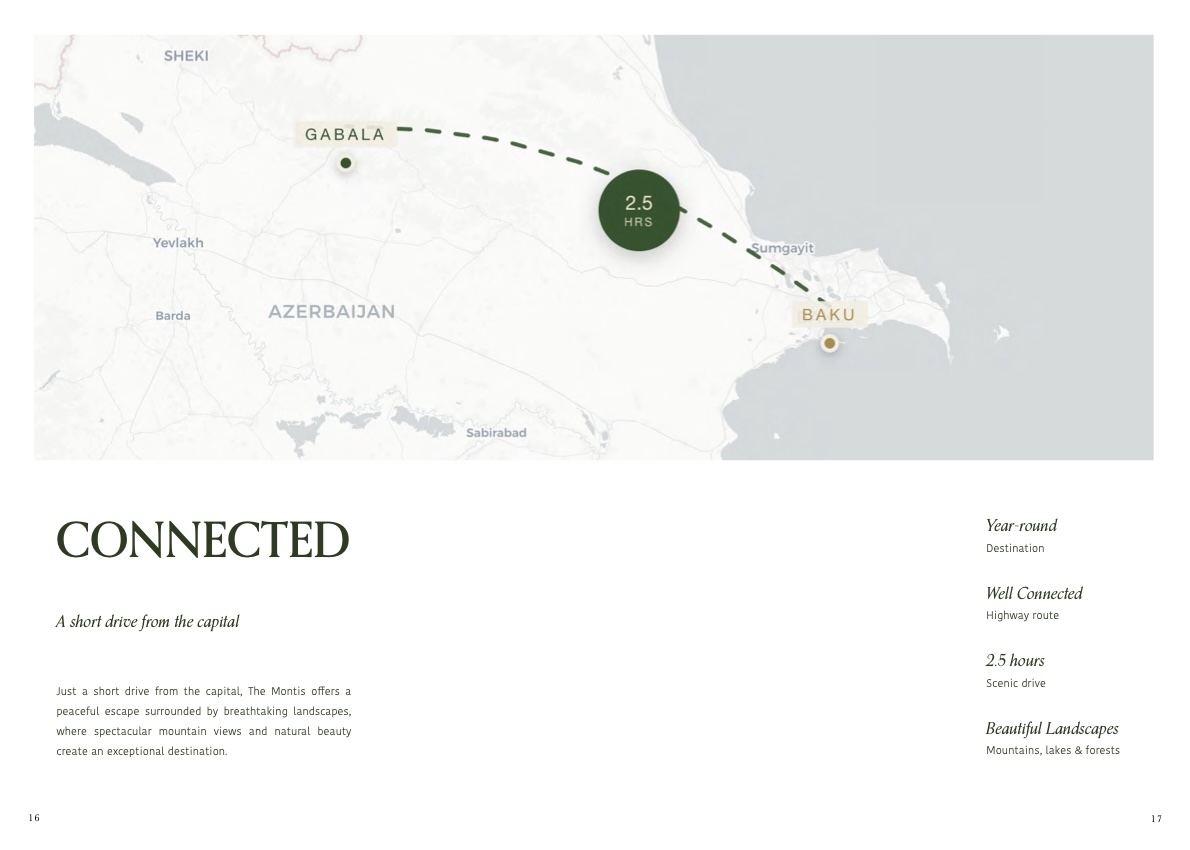Click the Barda city label
The width and height of the screenshot is (1190, 850).
(173, 316)
